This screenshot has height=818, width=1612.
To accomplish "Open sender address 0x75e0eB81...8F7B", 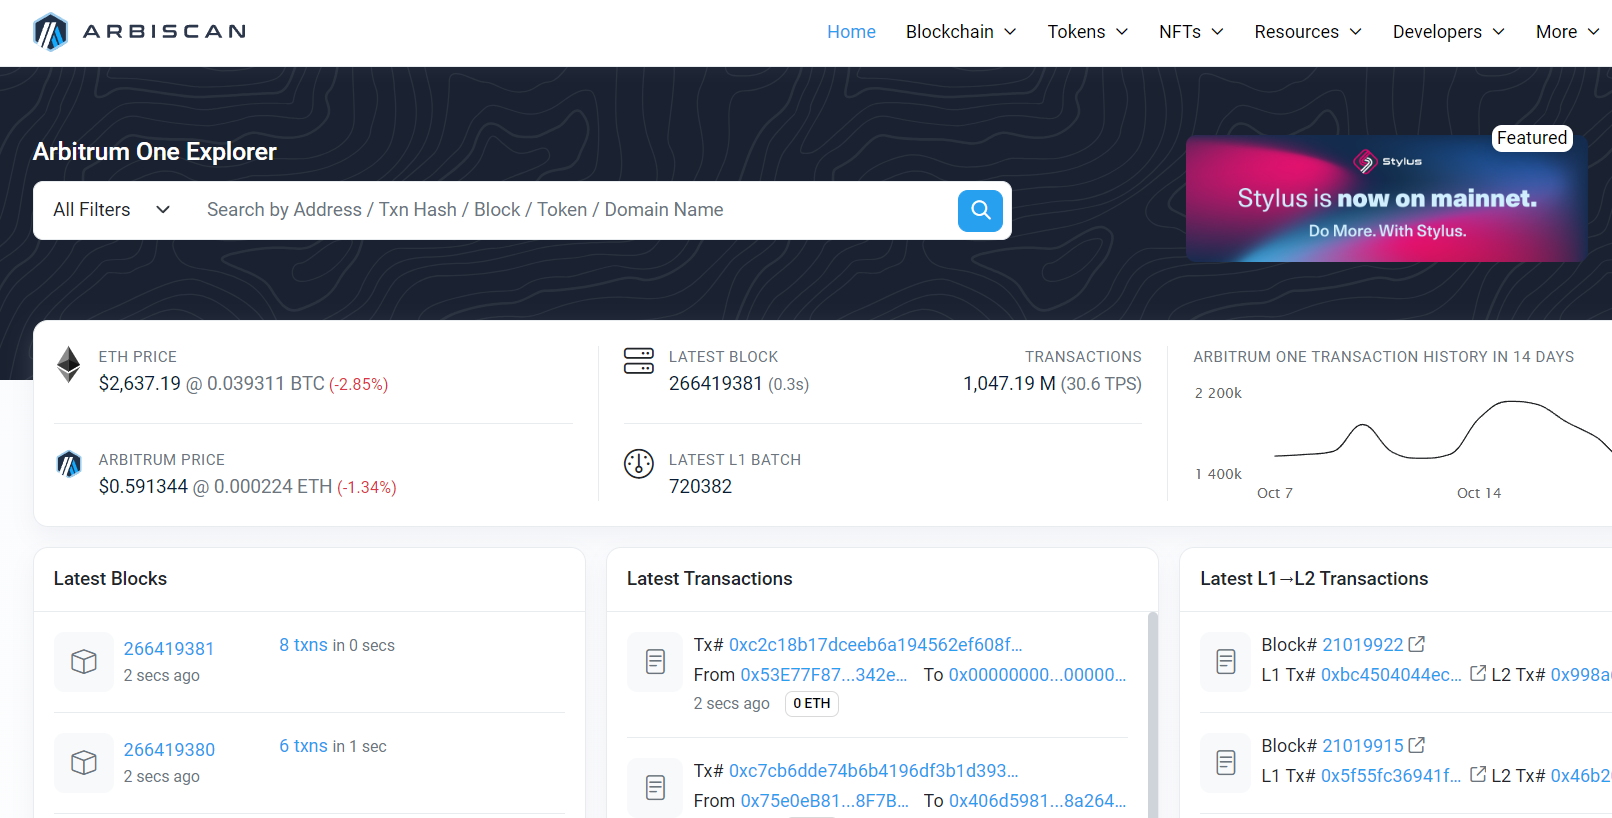I will [825, 801].
